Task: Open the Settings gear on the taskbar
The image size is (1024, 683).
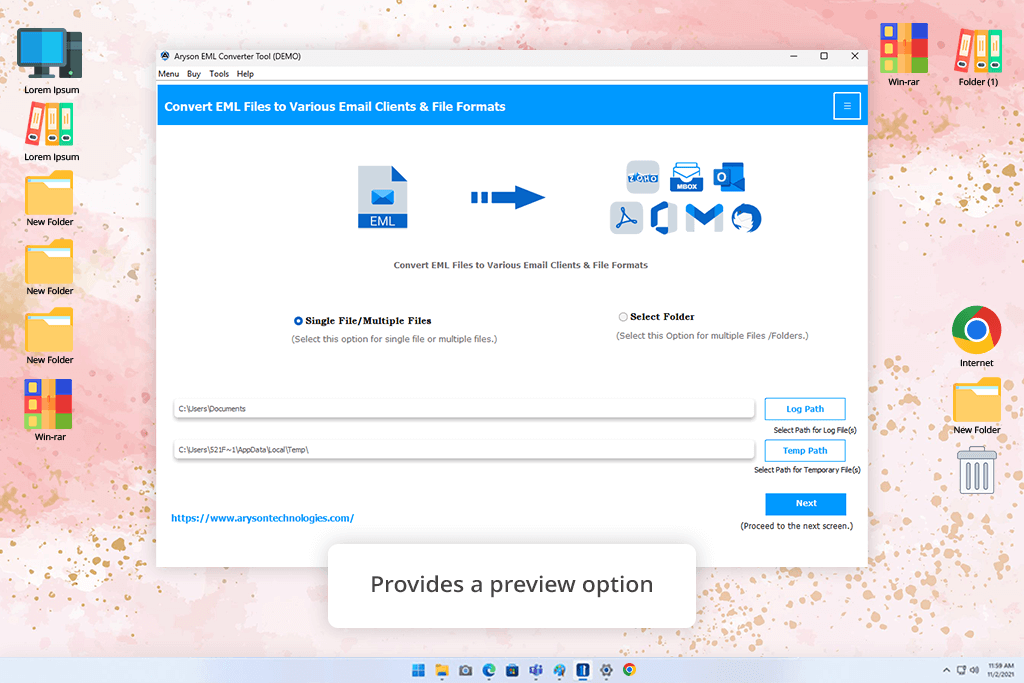Action: pyautogui.click(x=606, y=670)
